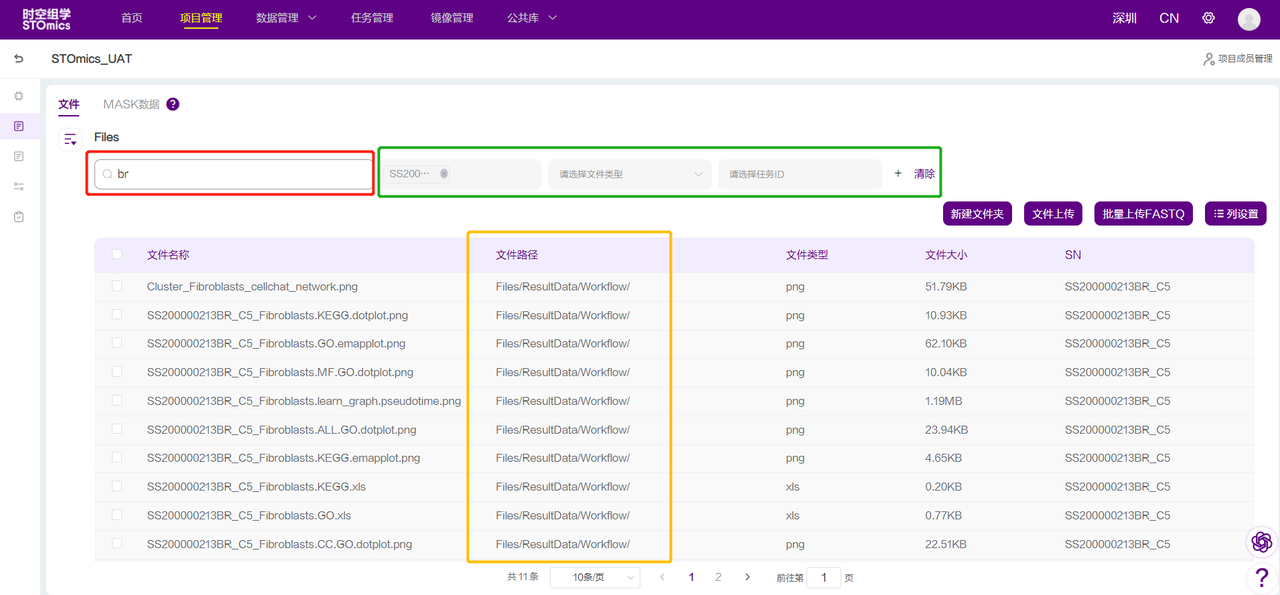The height and width of the screenshot is (595, 1280).
Task: Click the back arrow beside STOmics_UAT
Action: [18, 59]
